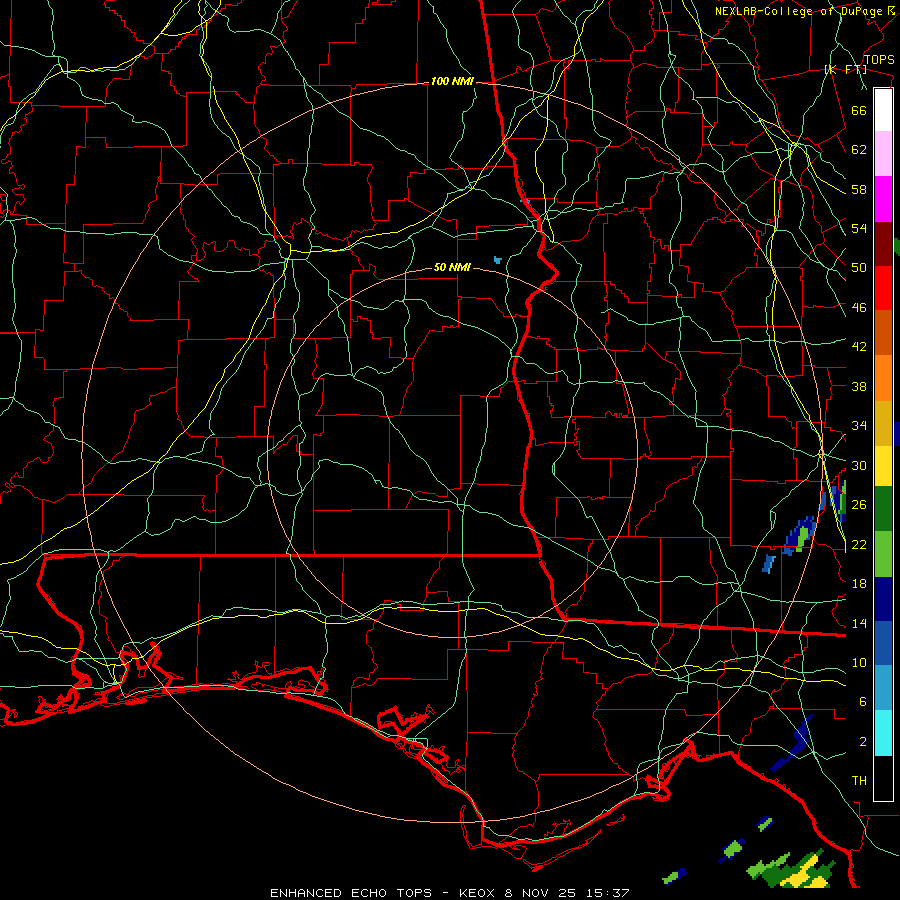
Task: Click the Enhanced Echo Tops KEOX caption
Action: coord(449,893)
